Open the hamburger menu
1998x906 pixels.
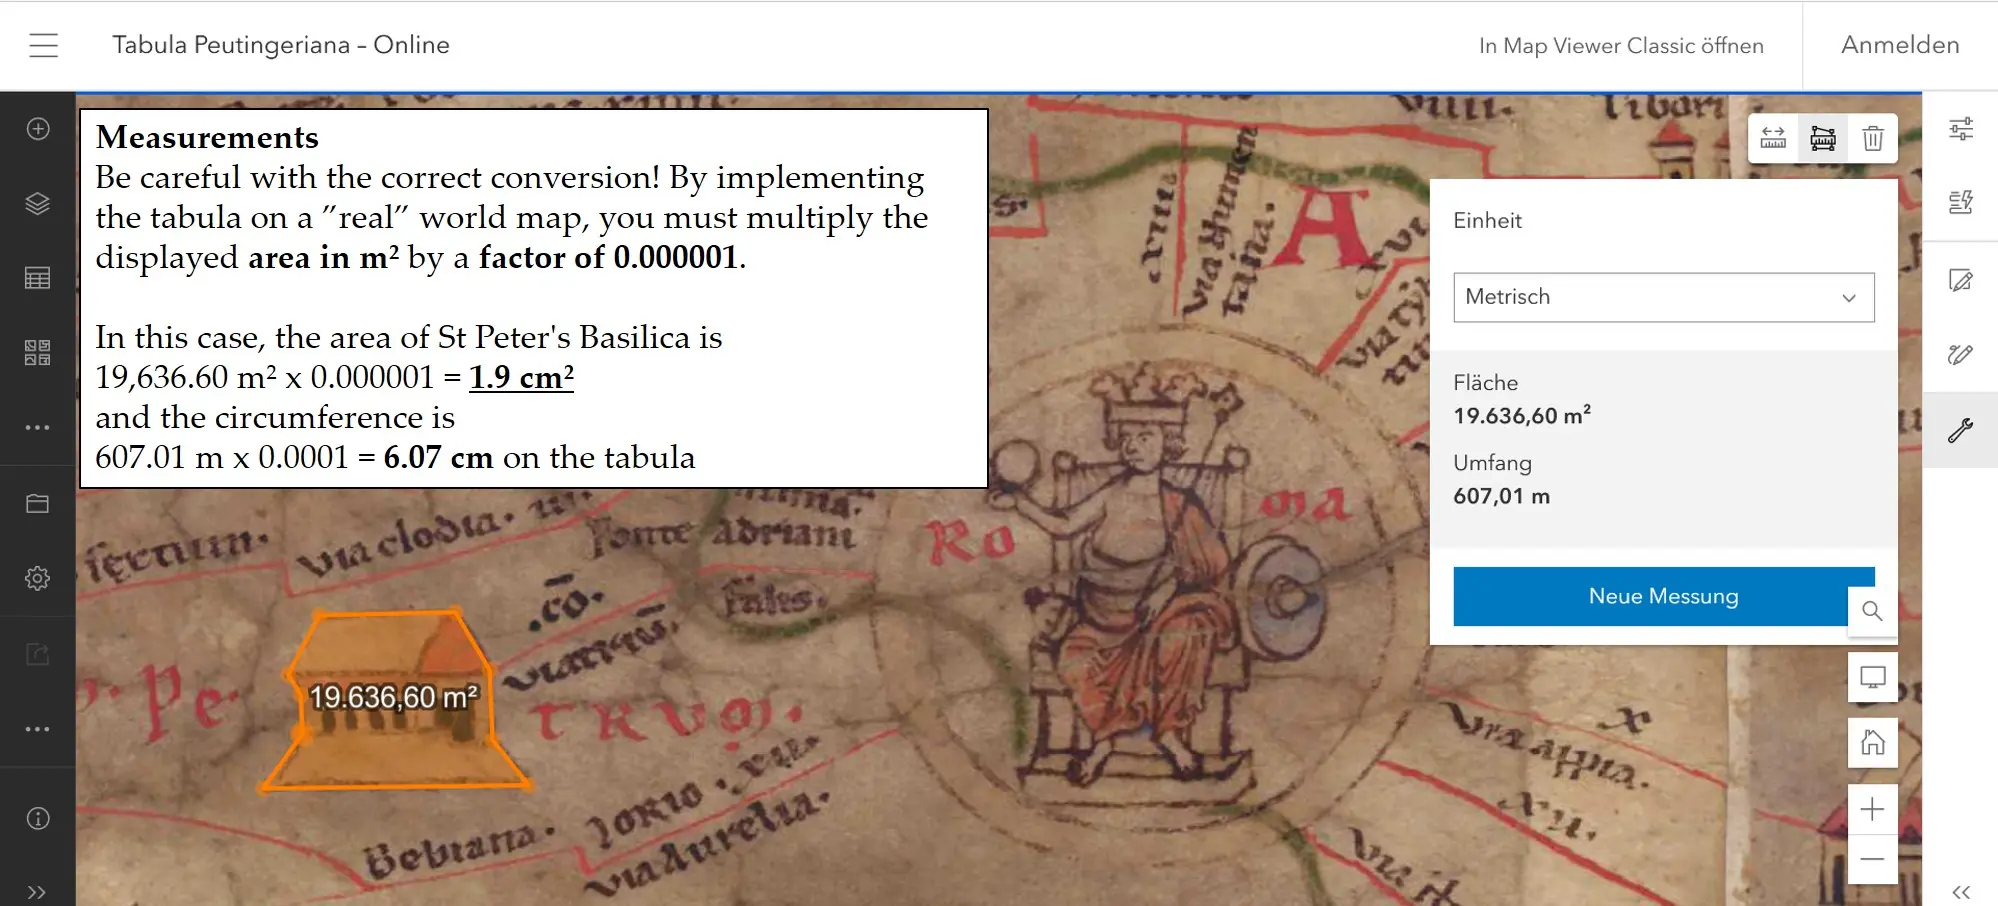pos(43,45)
